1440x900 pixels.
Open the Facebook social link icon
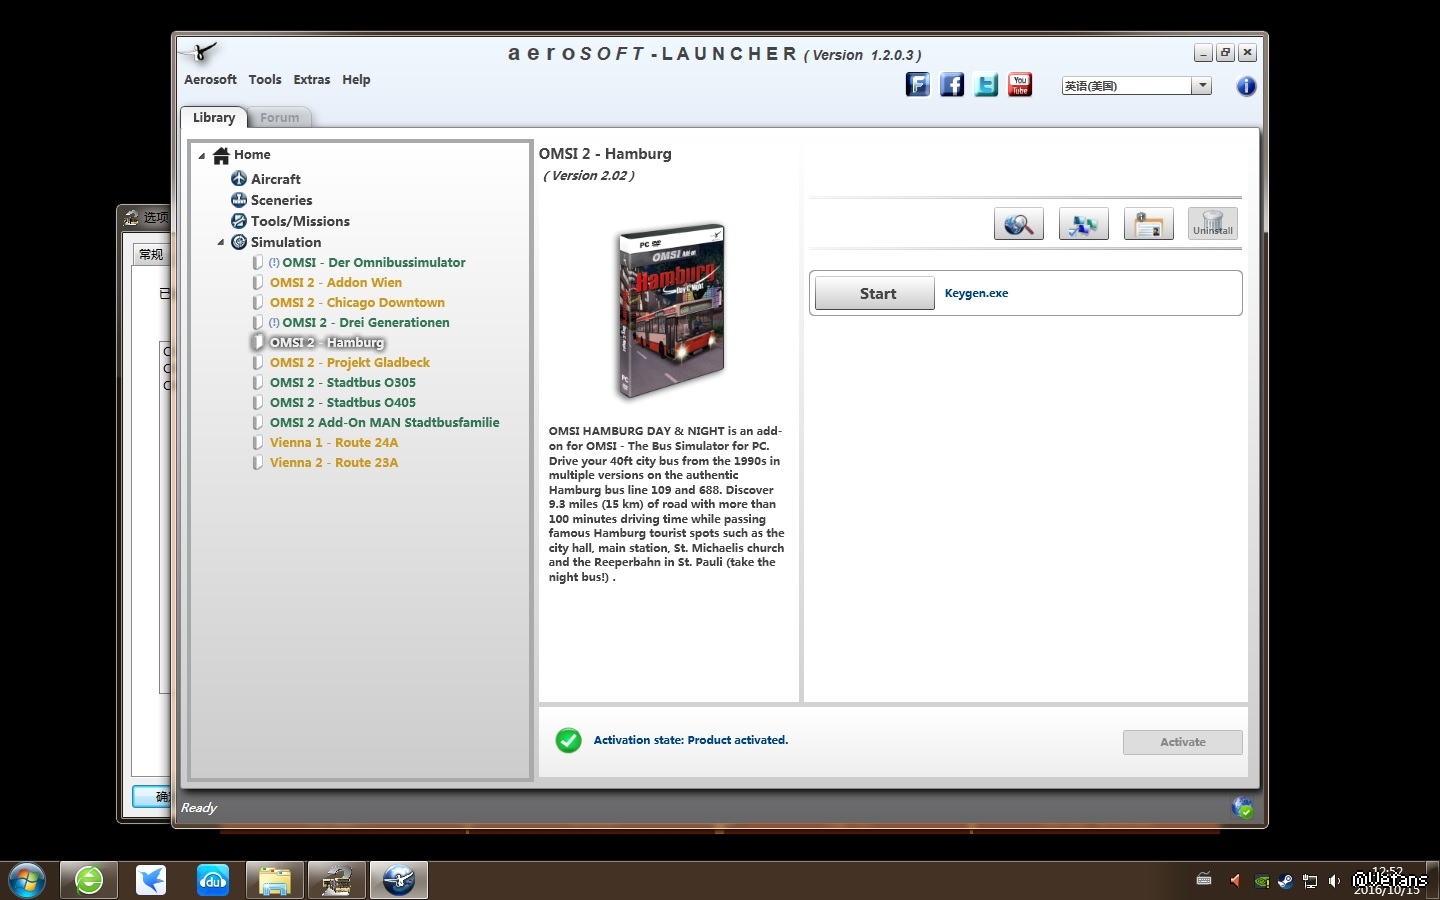952,85
